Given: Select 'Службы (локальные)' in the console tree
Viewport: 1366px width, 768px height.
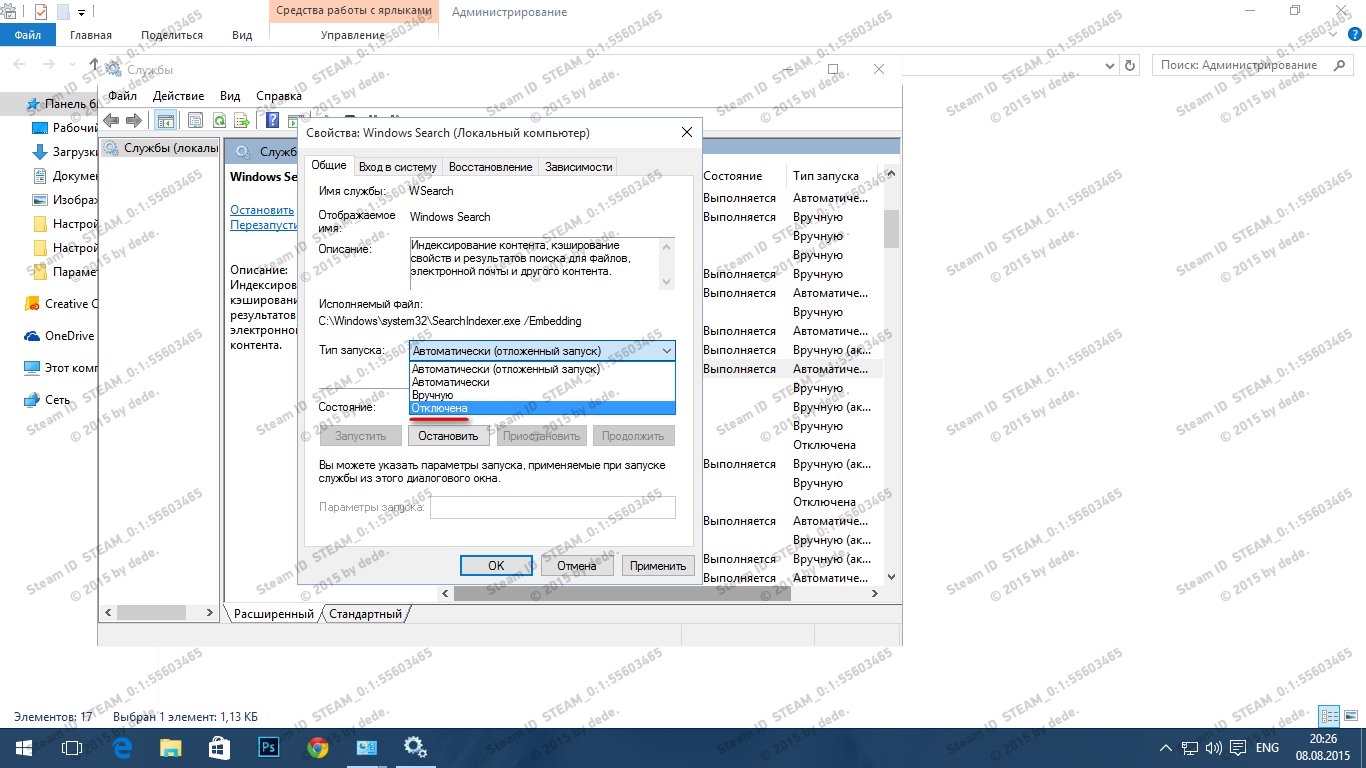Looking at the screenshot, I should coord(161,149).
